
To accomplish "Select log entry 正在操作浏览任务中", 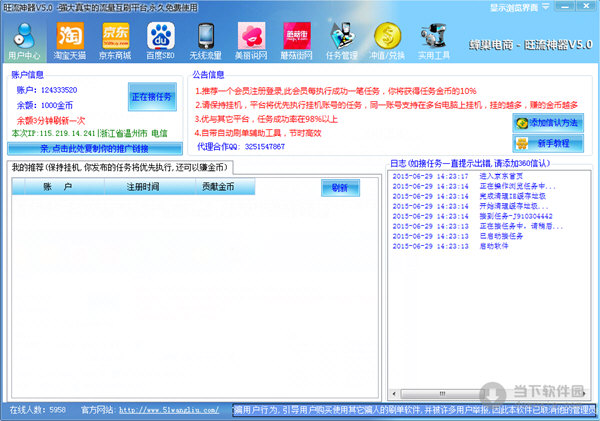I will click(474, 186).
